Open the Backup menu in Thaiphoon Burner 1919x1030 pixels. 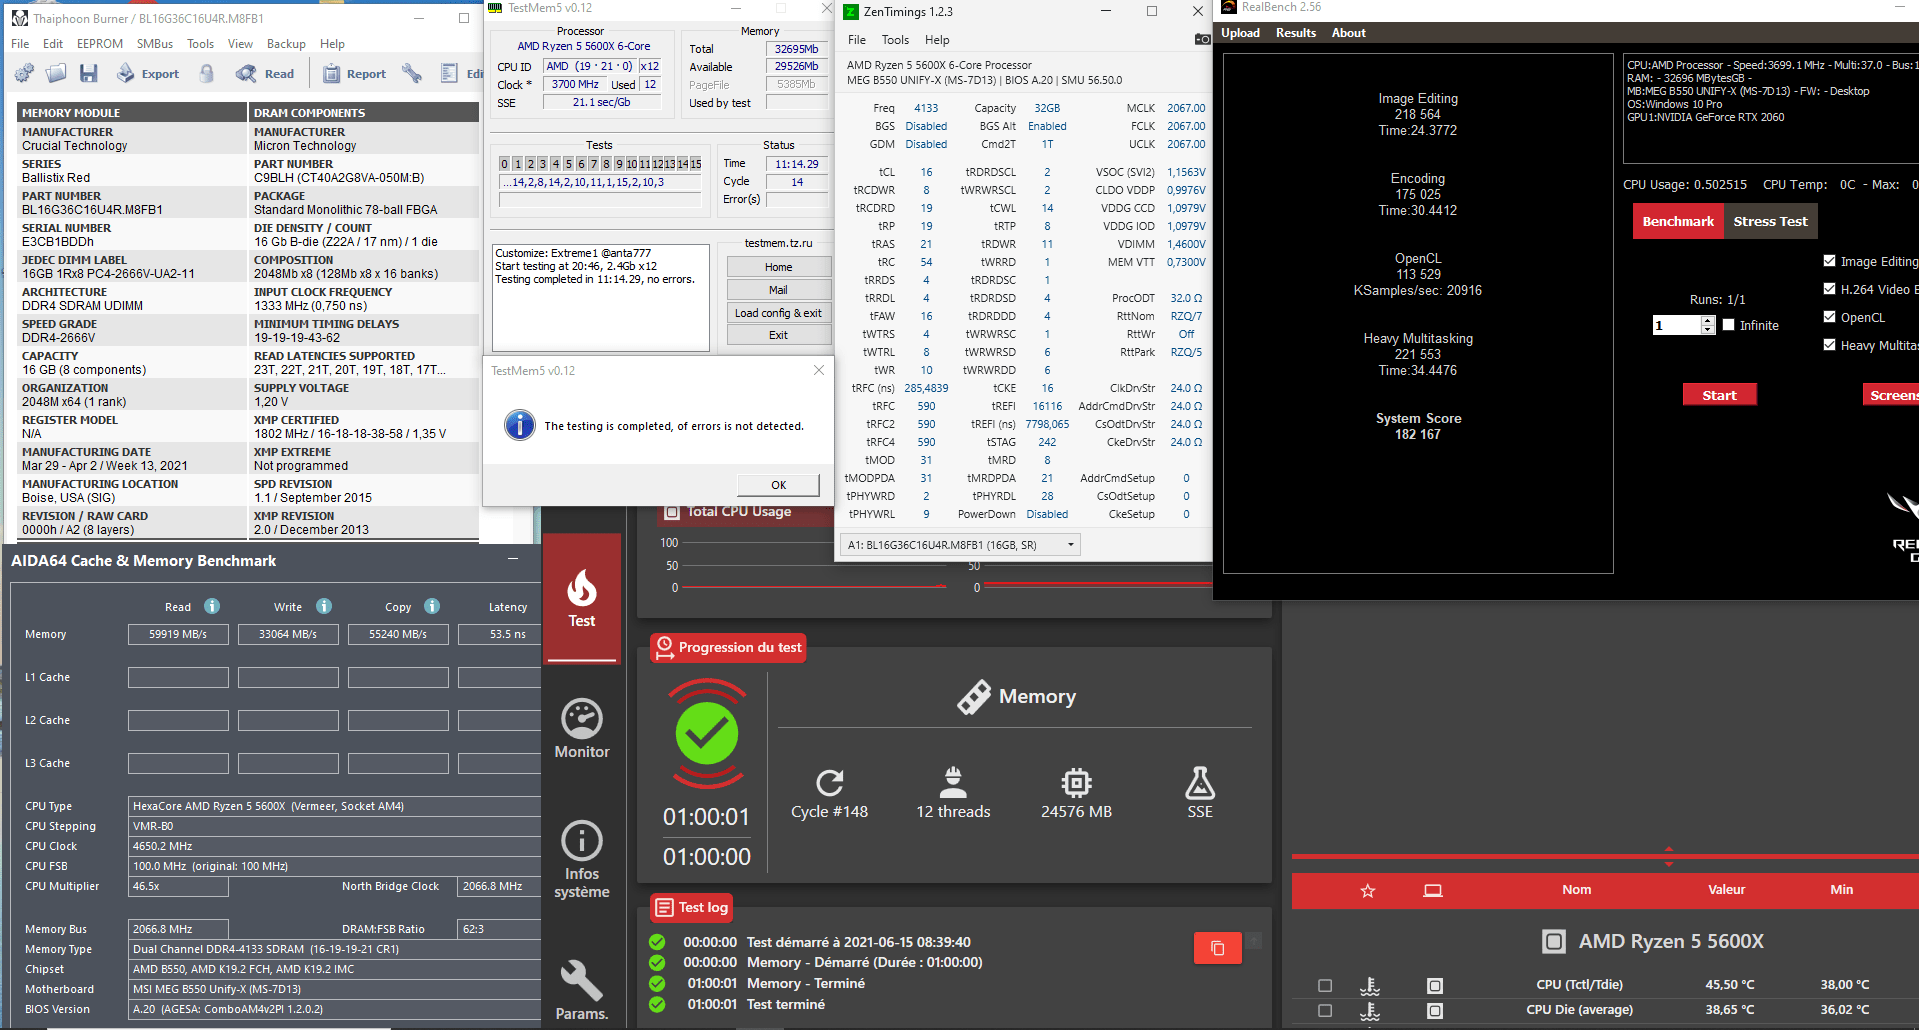pos(286,44)
